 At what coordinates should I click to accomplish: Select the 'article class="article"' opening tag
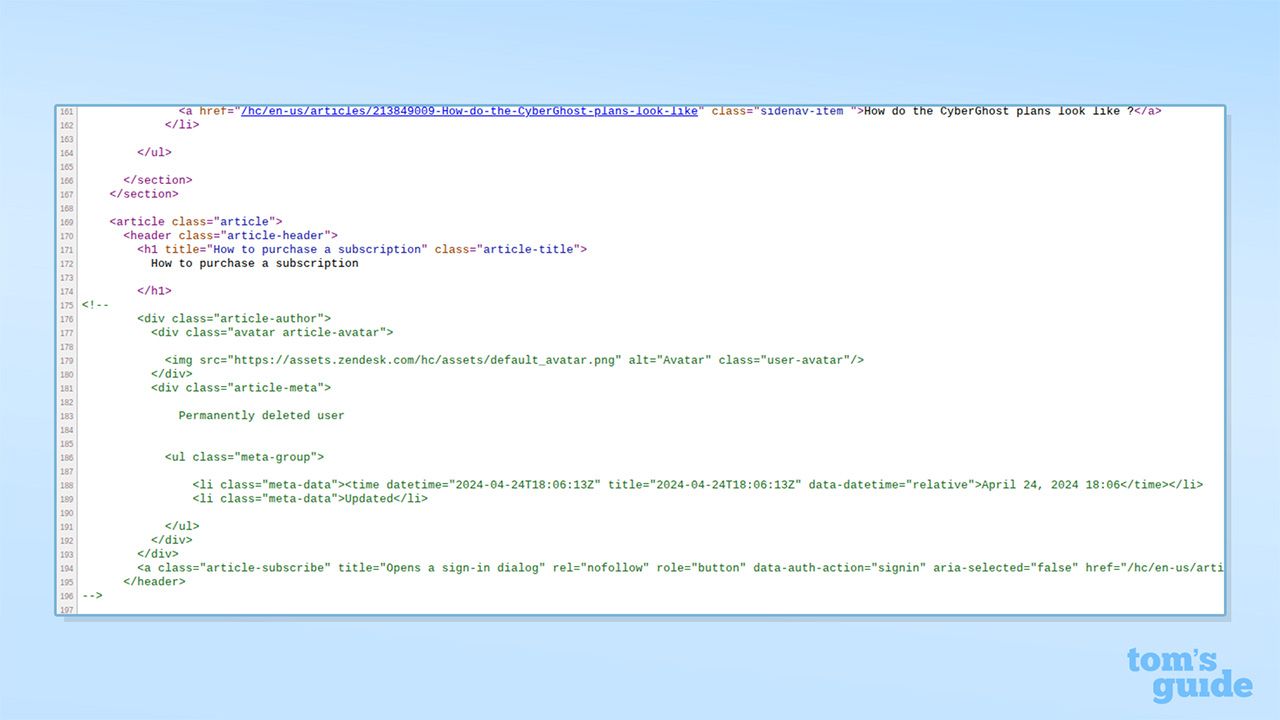(196, 222)
